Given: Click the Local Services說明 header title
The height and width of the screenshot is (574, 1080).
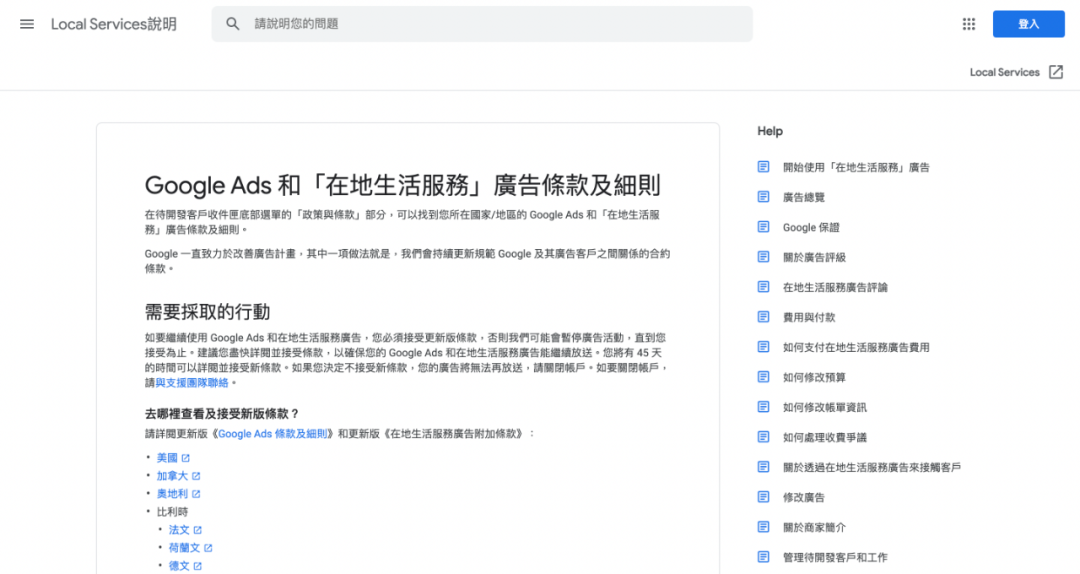Looking at the screenshot, I should 114,24.
